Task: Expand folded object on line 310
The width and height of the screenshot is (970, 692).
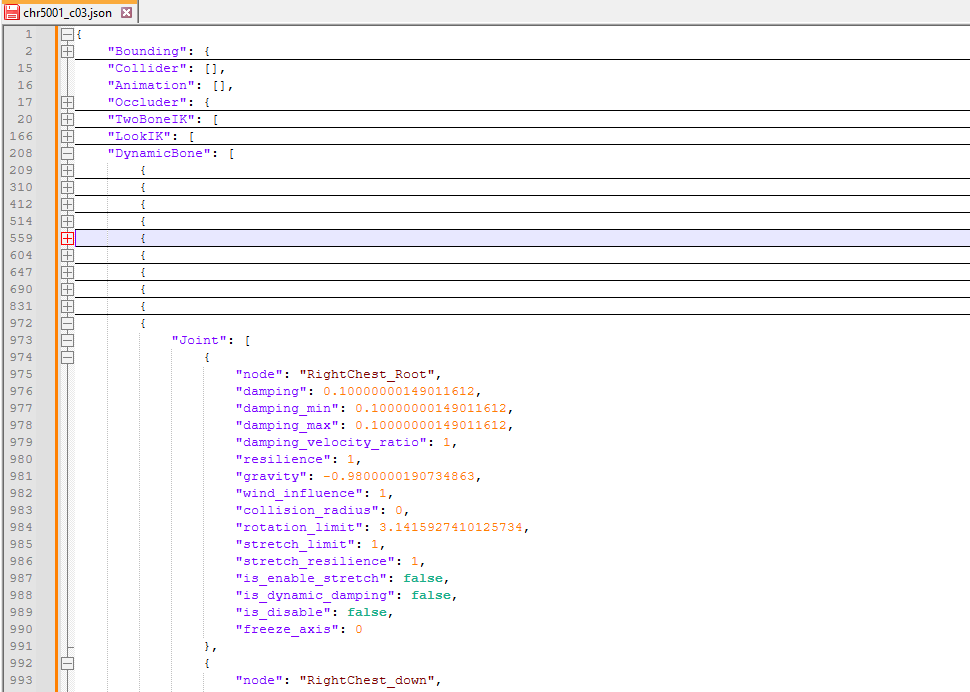Action: (x=67, y=187)
